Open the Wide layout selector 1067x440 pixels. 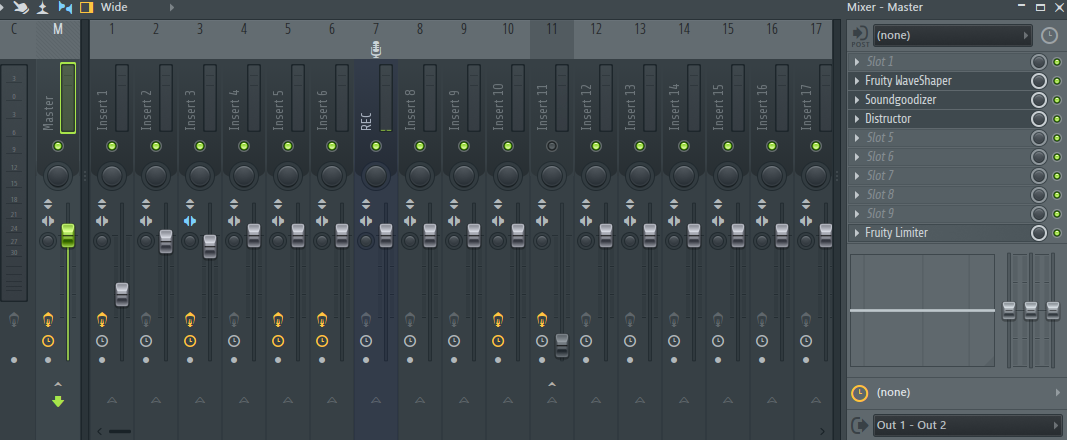pos(114,7)
